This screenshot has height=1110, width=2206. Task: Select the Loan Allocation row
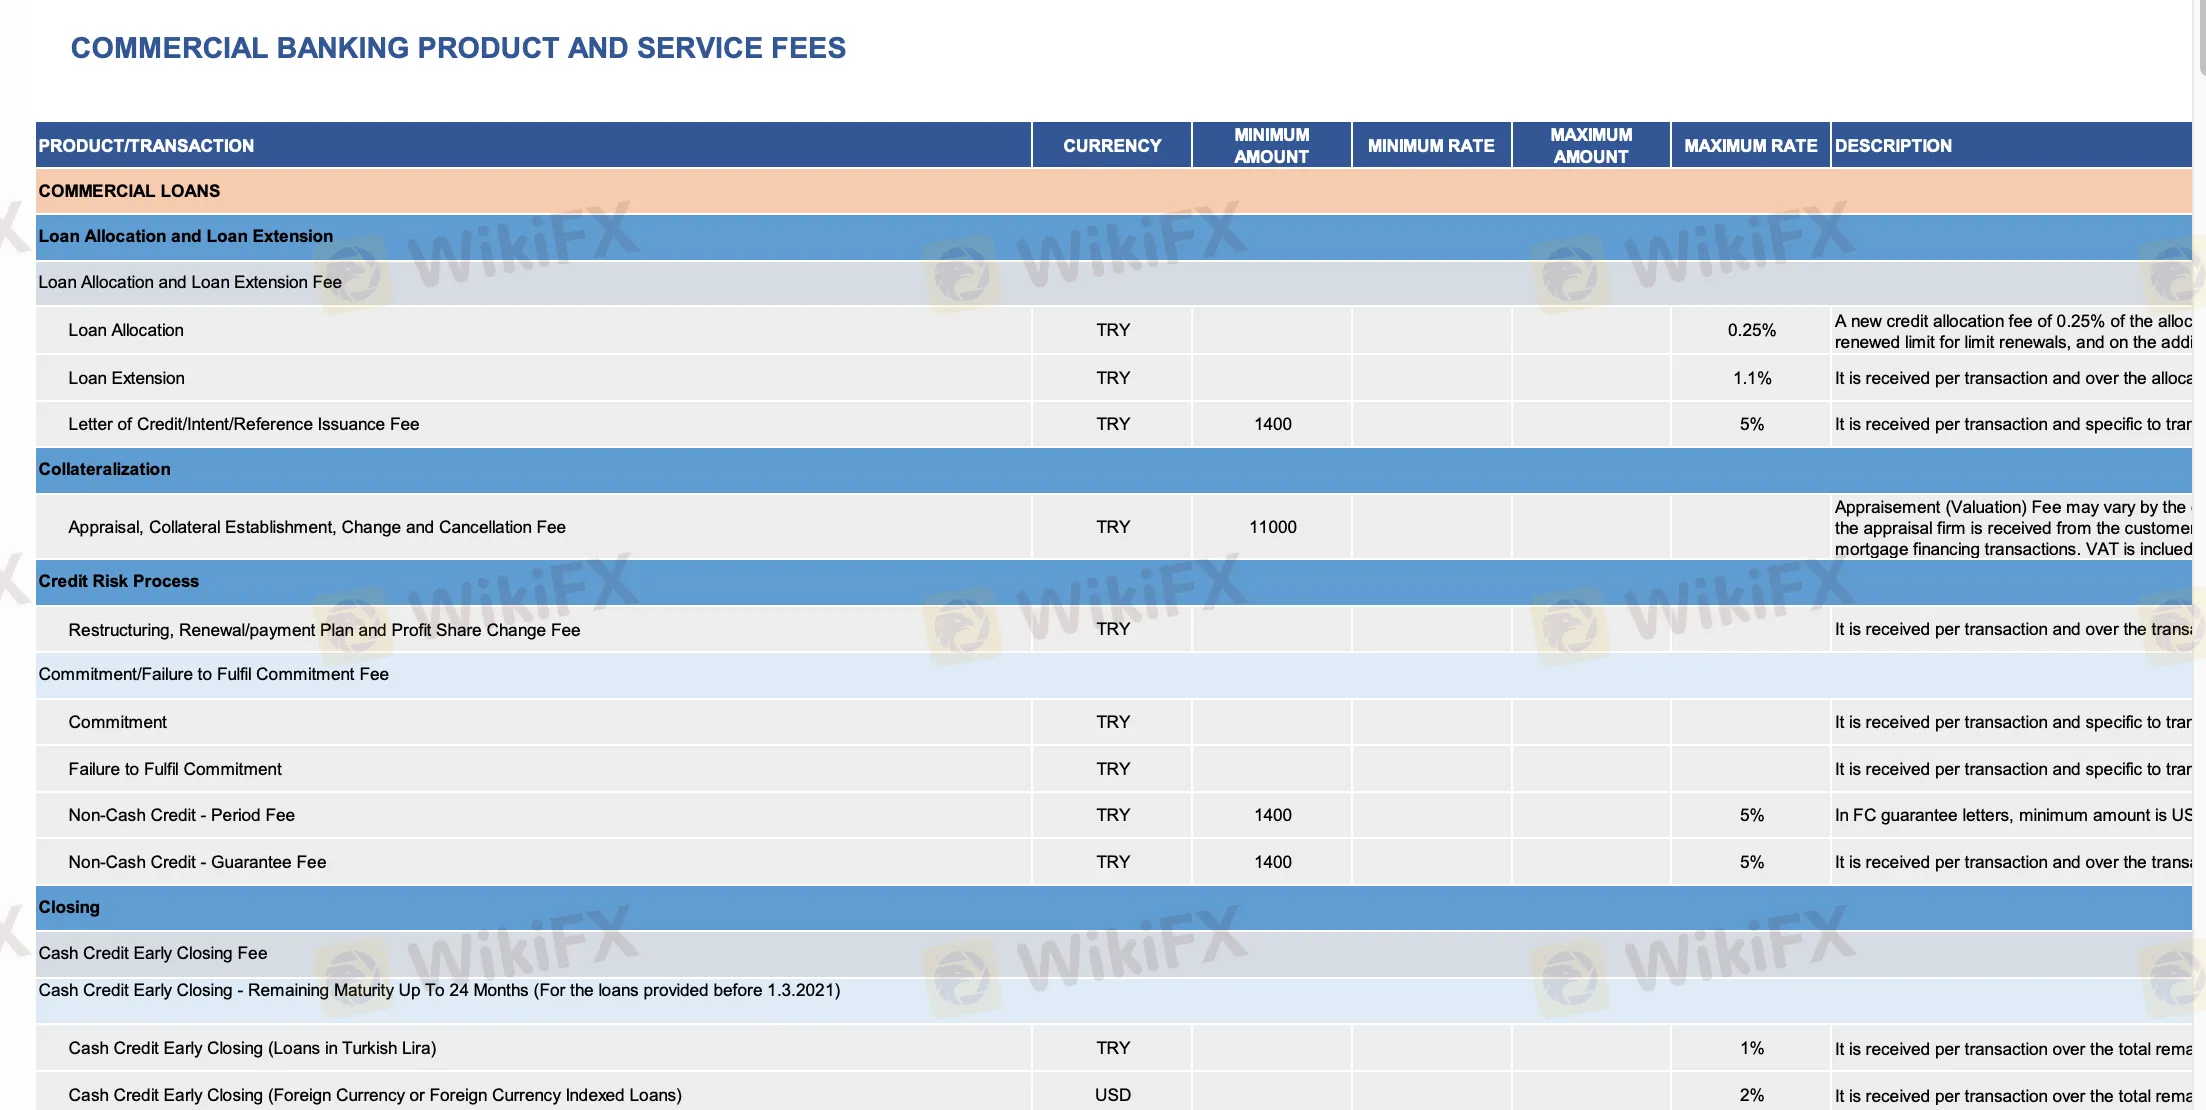tap(125, 329)
